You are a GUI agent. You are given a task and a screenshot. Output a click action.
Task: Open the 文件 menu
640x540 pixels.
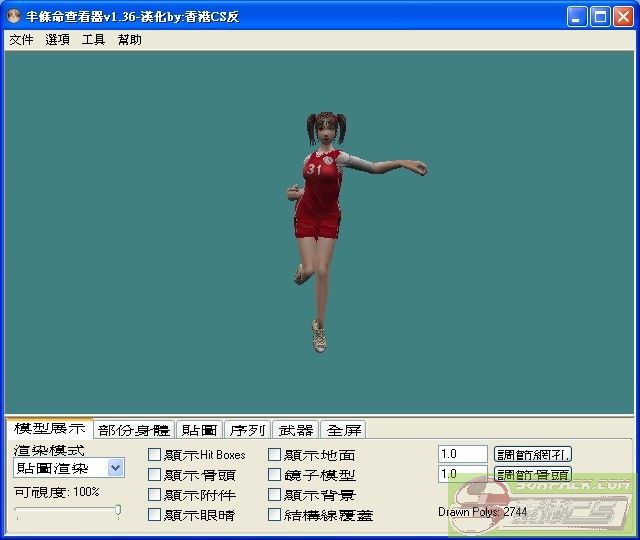(21, 40)
